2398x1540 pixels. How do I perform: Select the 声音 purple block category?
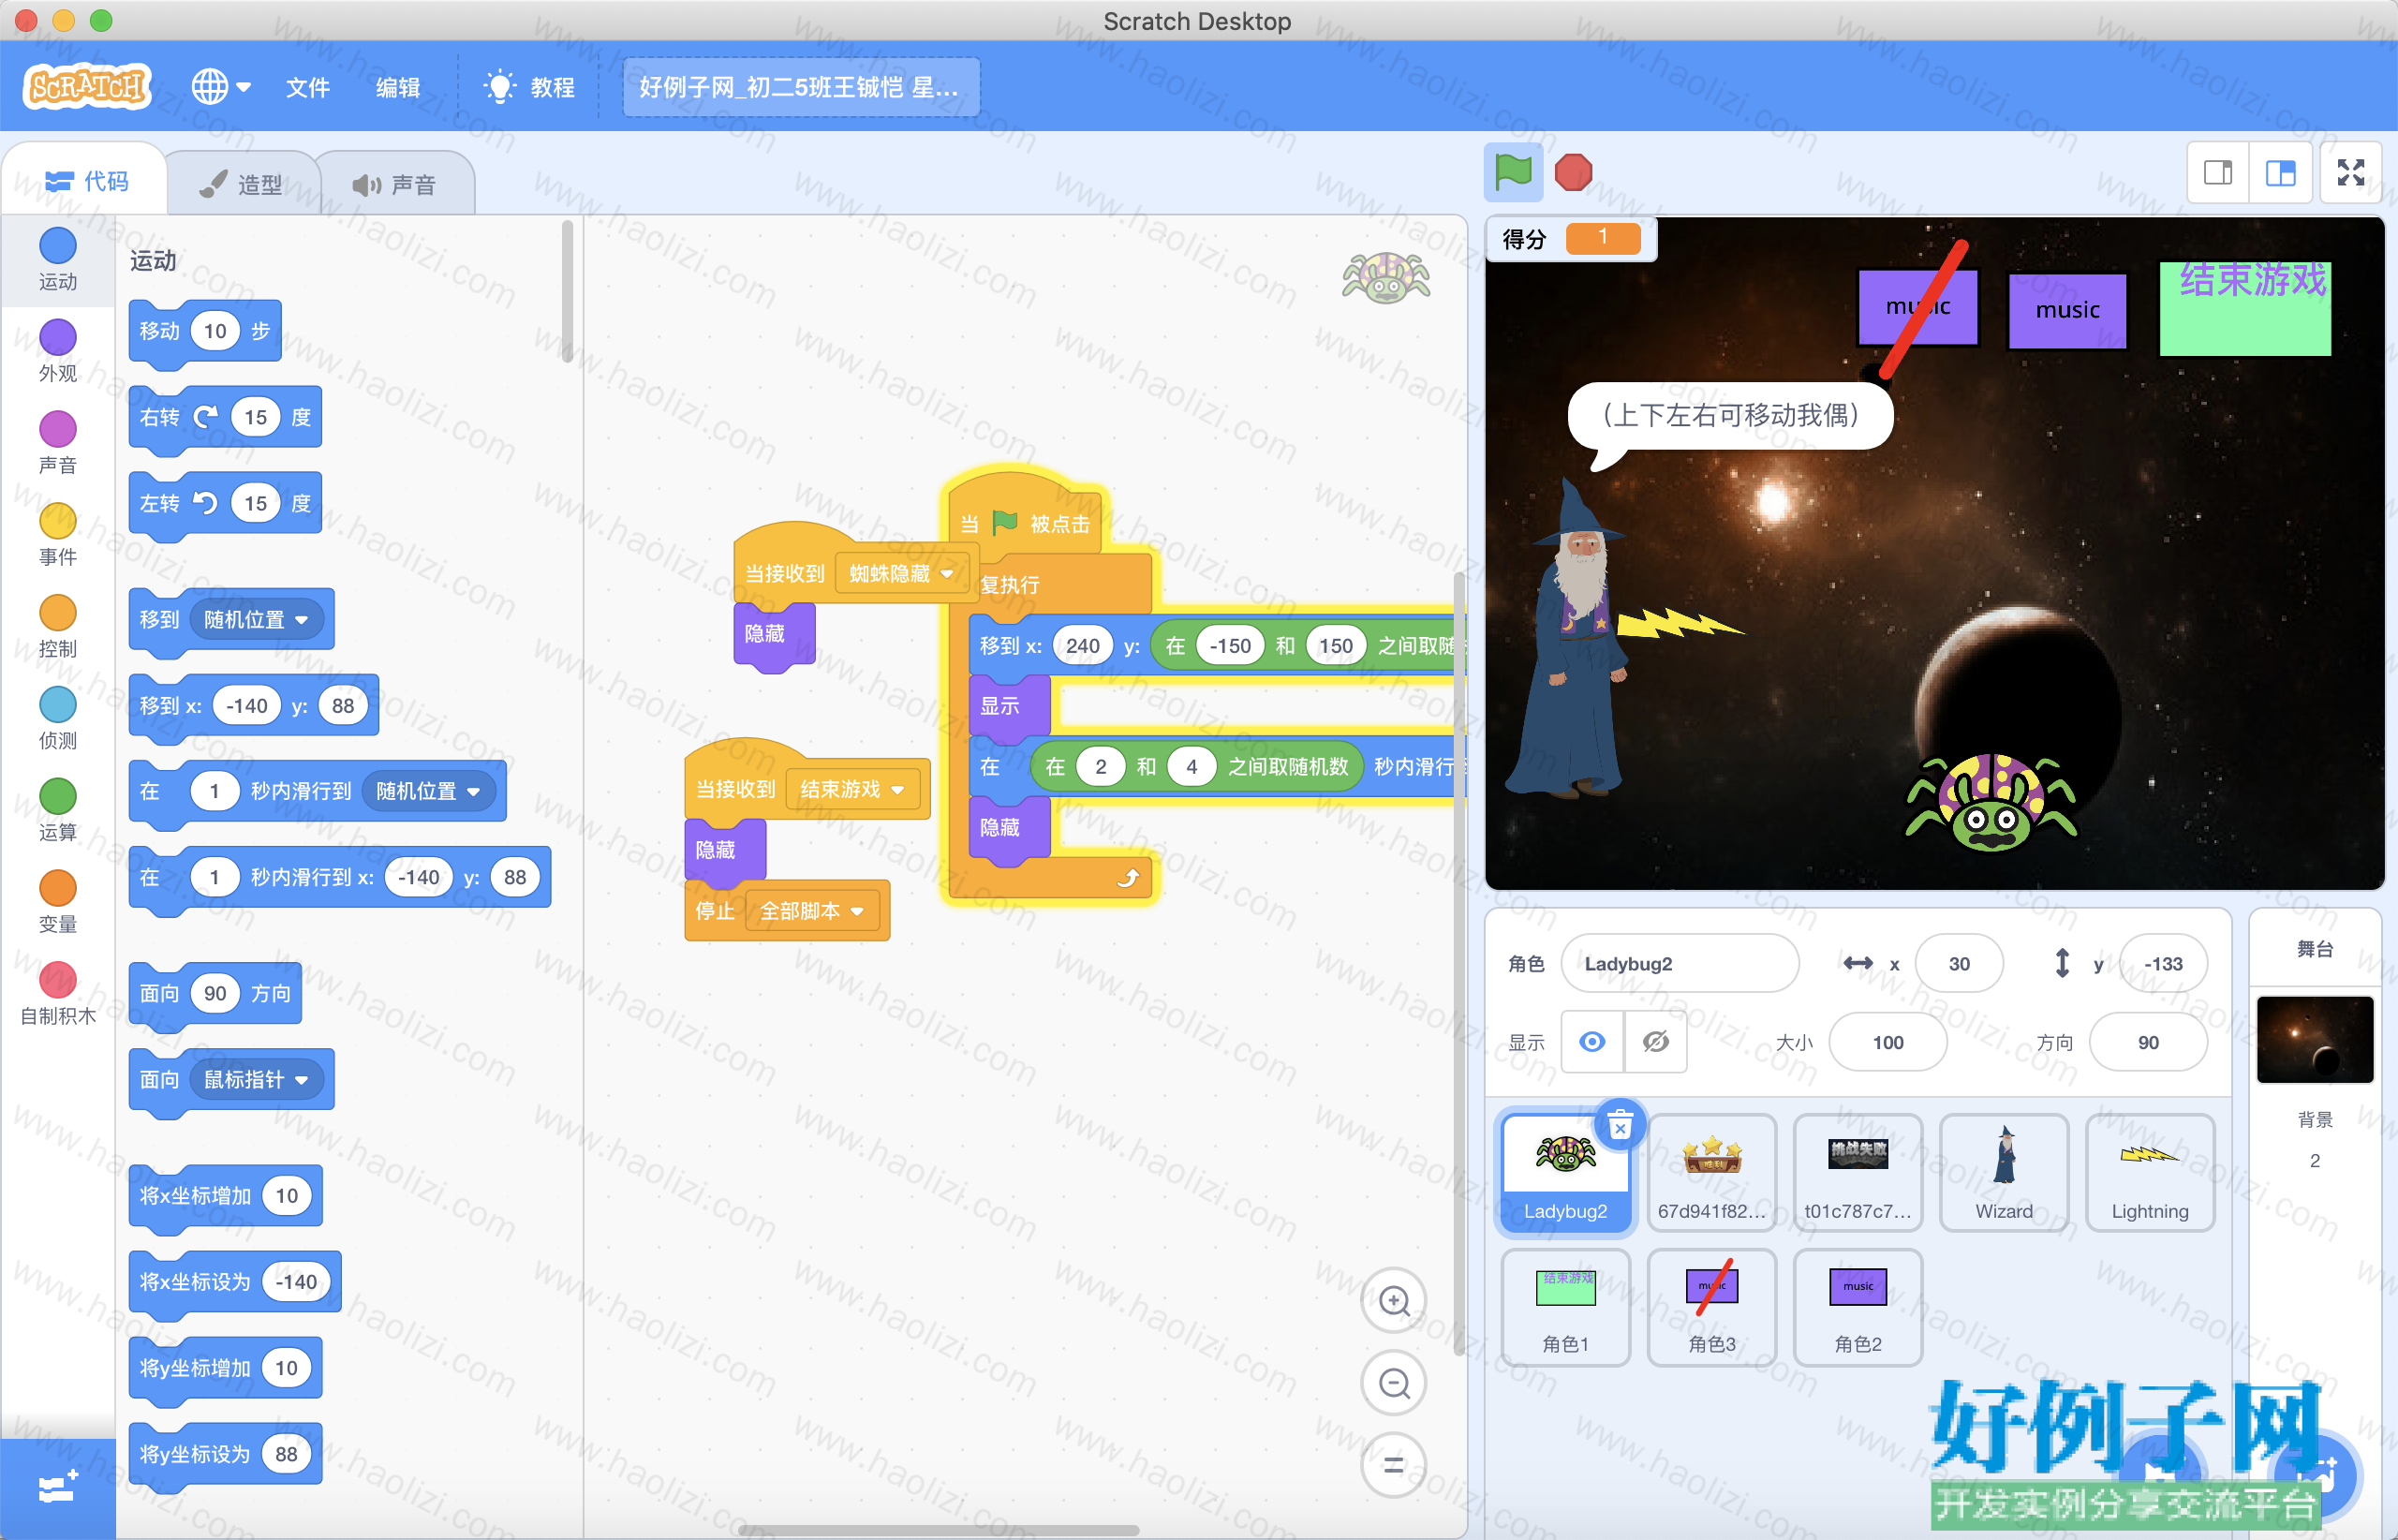pyautogui.click(x=58, y=443)
